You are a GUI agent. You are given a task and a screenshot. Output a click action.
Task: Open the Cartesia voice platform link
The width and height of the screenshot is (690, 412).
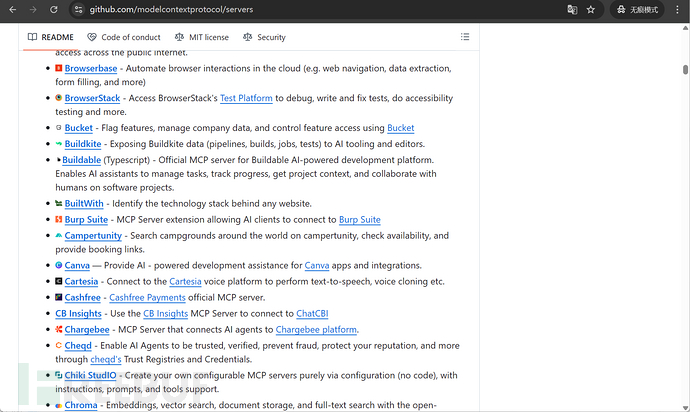pyautogui.click(x=185, y=281)
